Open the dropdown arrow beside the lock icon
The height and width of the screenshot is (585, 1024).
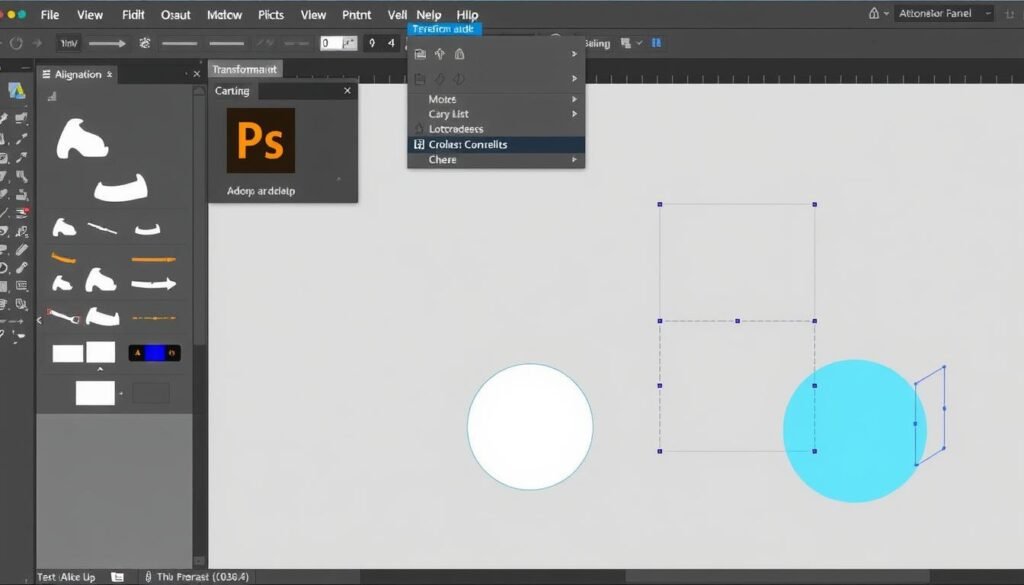886,14
